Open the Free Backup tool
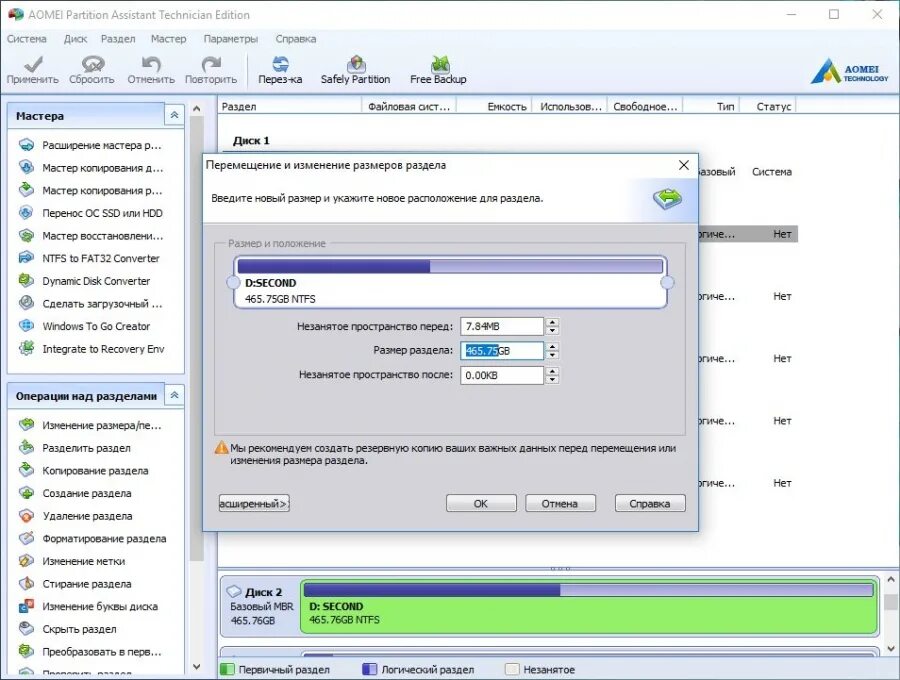Screen dimensions: 900x680 point(438,70)
